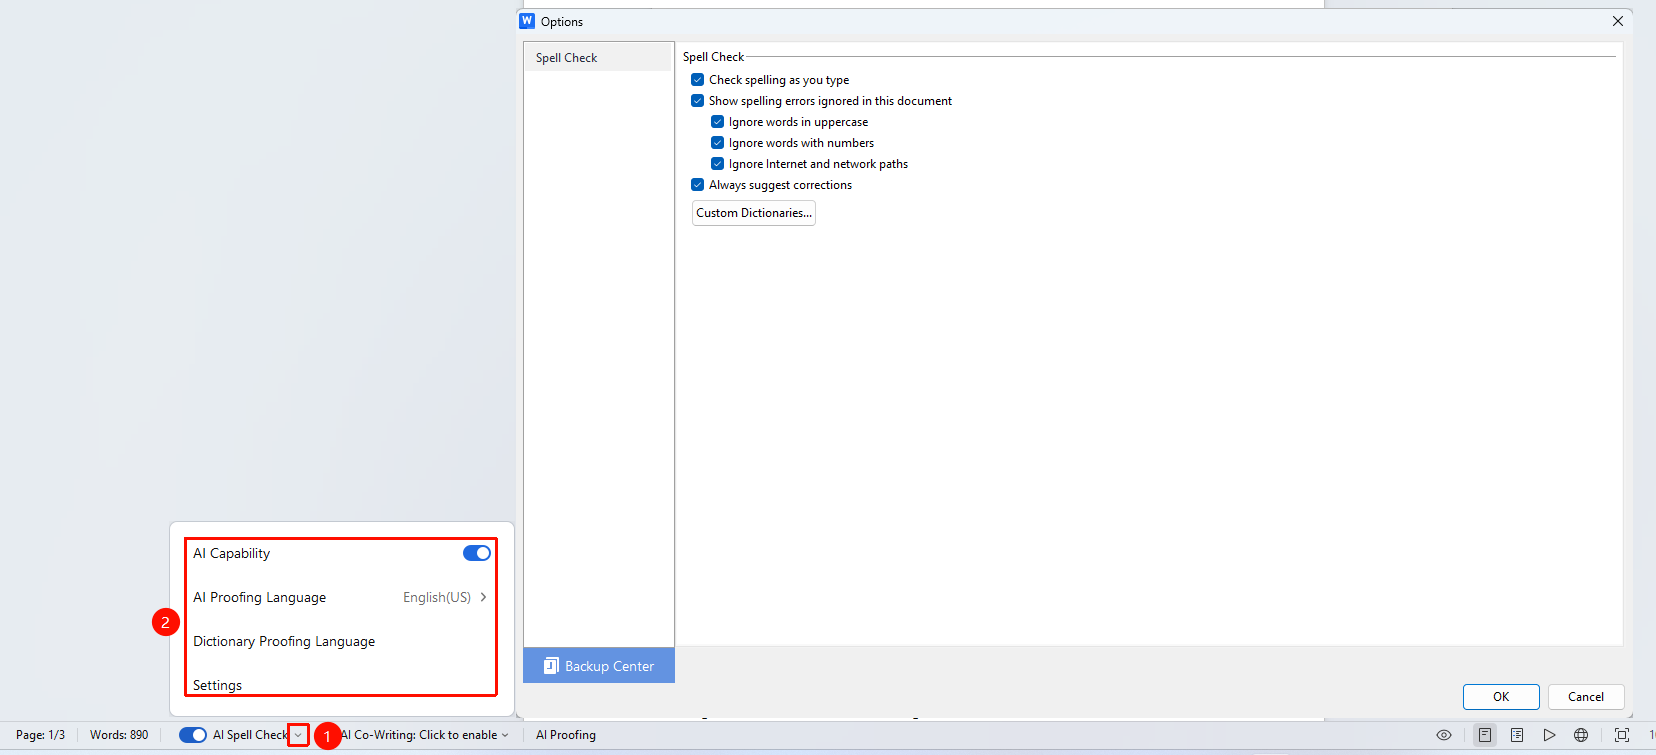Select the Spell Check tab in Options
Viewport: 1656px width, 755px height.
pos(598,58)
